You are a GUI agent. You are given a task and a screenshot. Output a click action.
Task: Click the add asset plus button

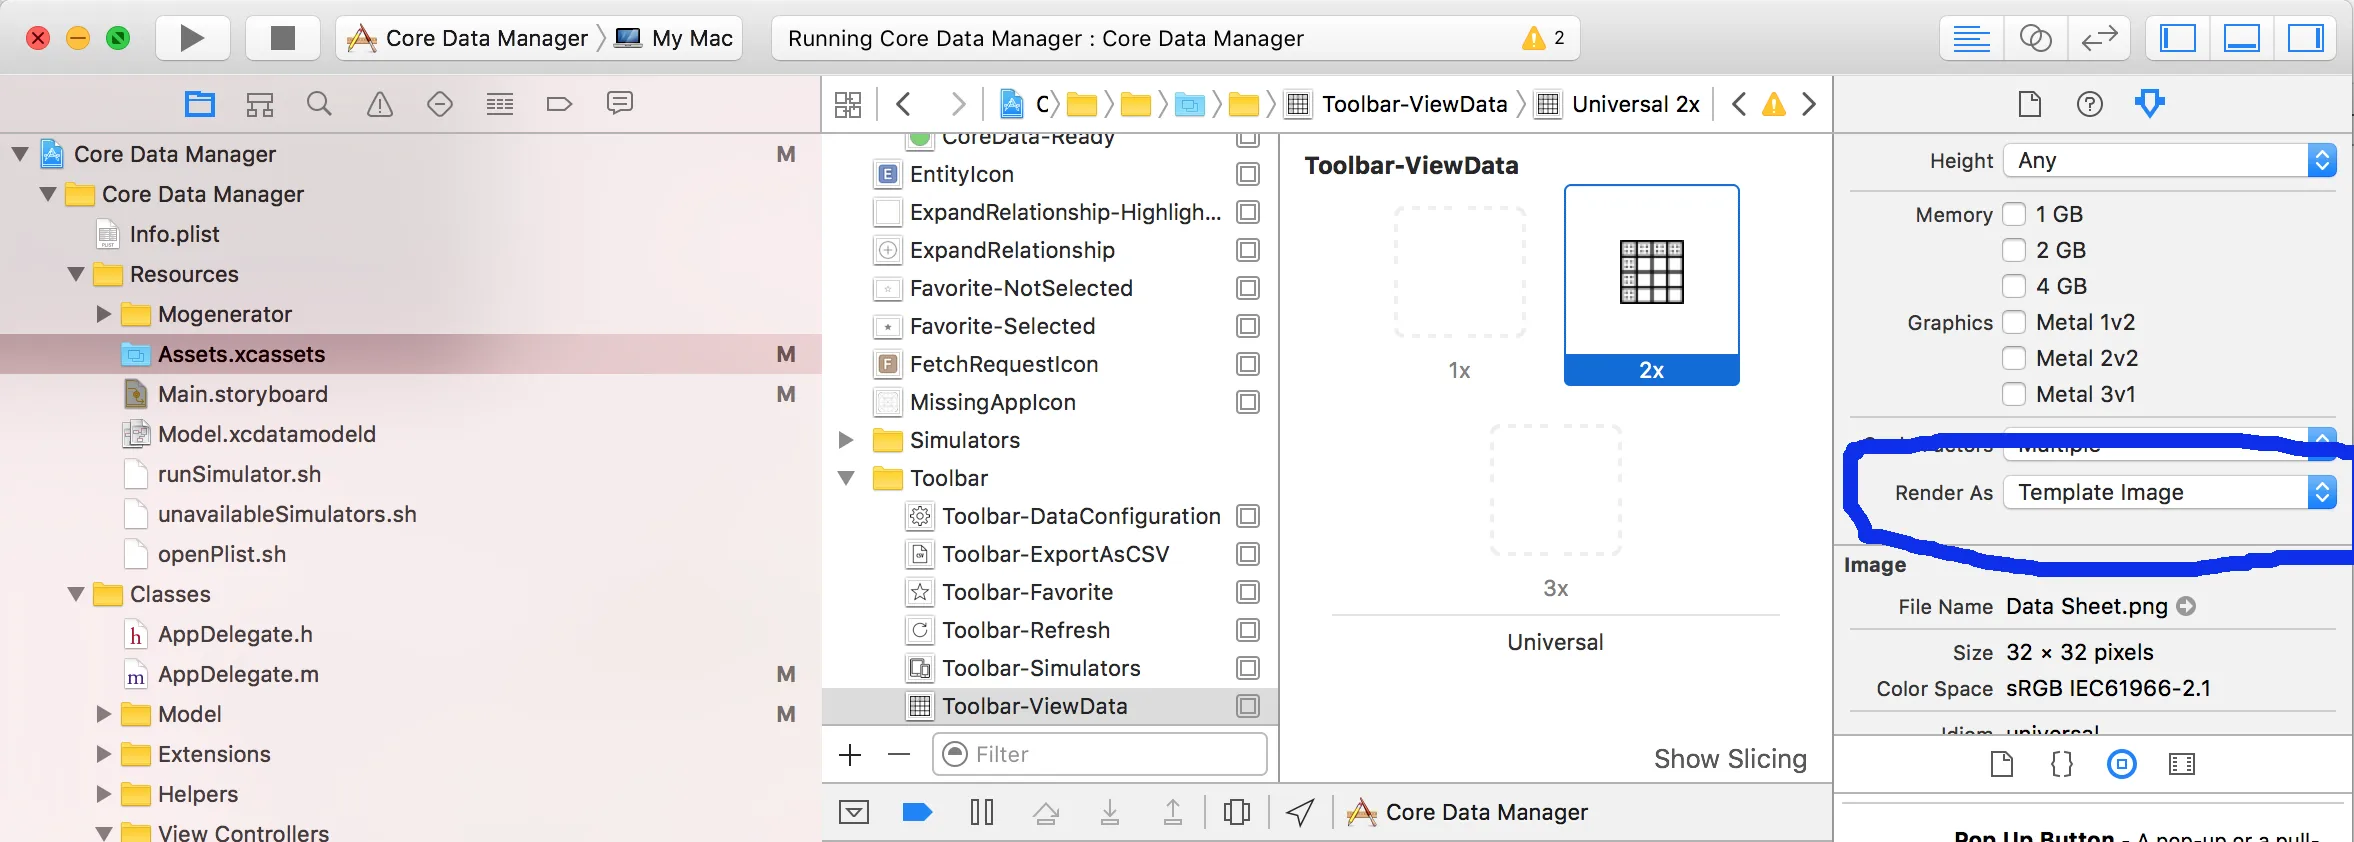click(850, 755)
